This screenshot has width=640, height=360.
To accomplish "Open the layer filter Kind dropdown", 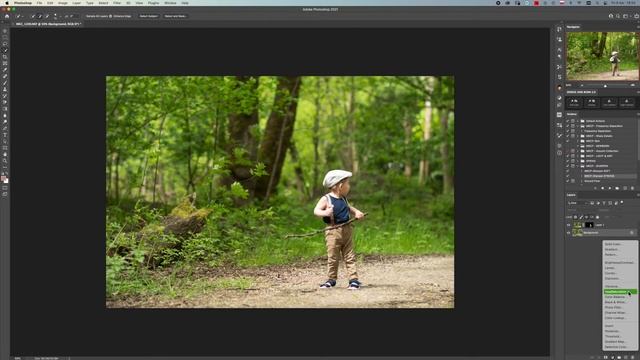I will tap(578, 203).
